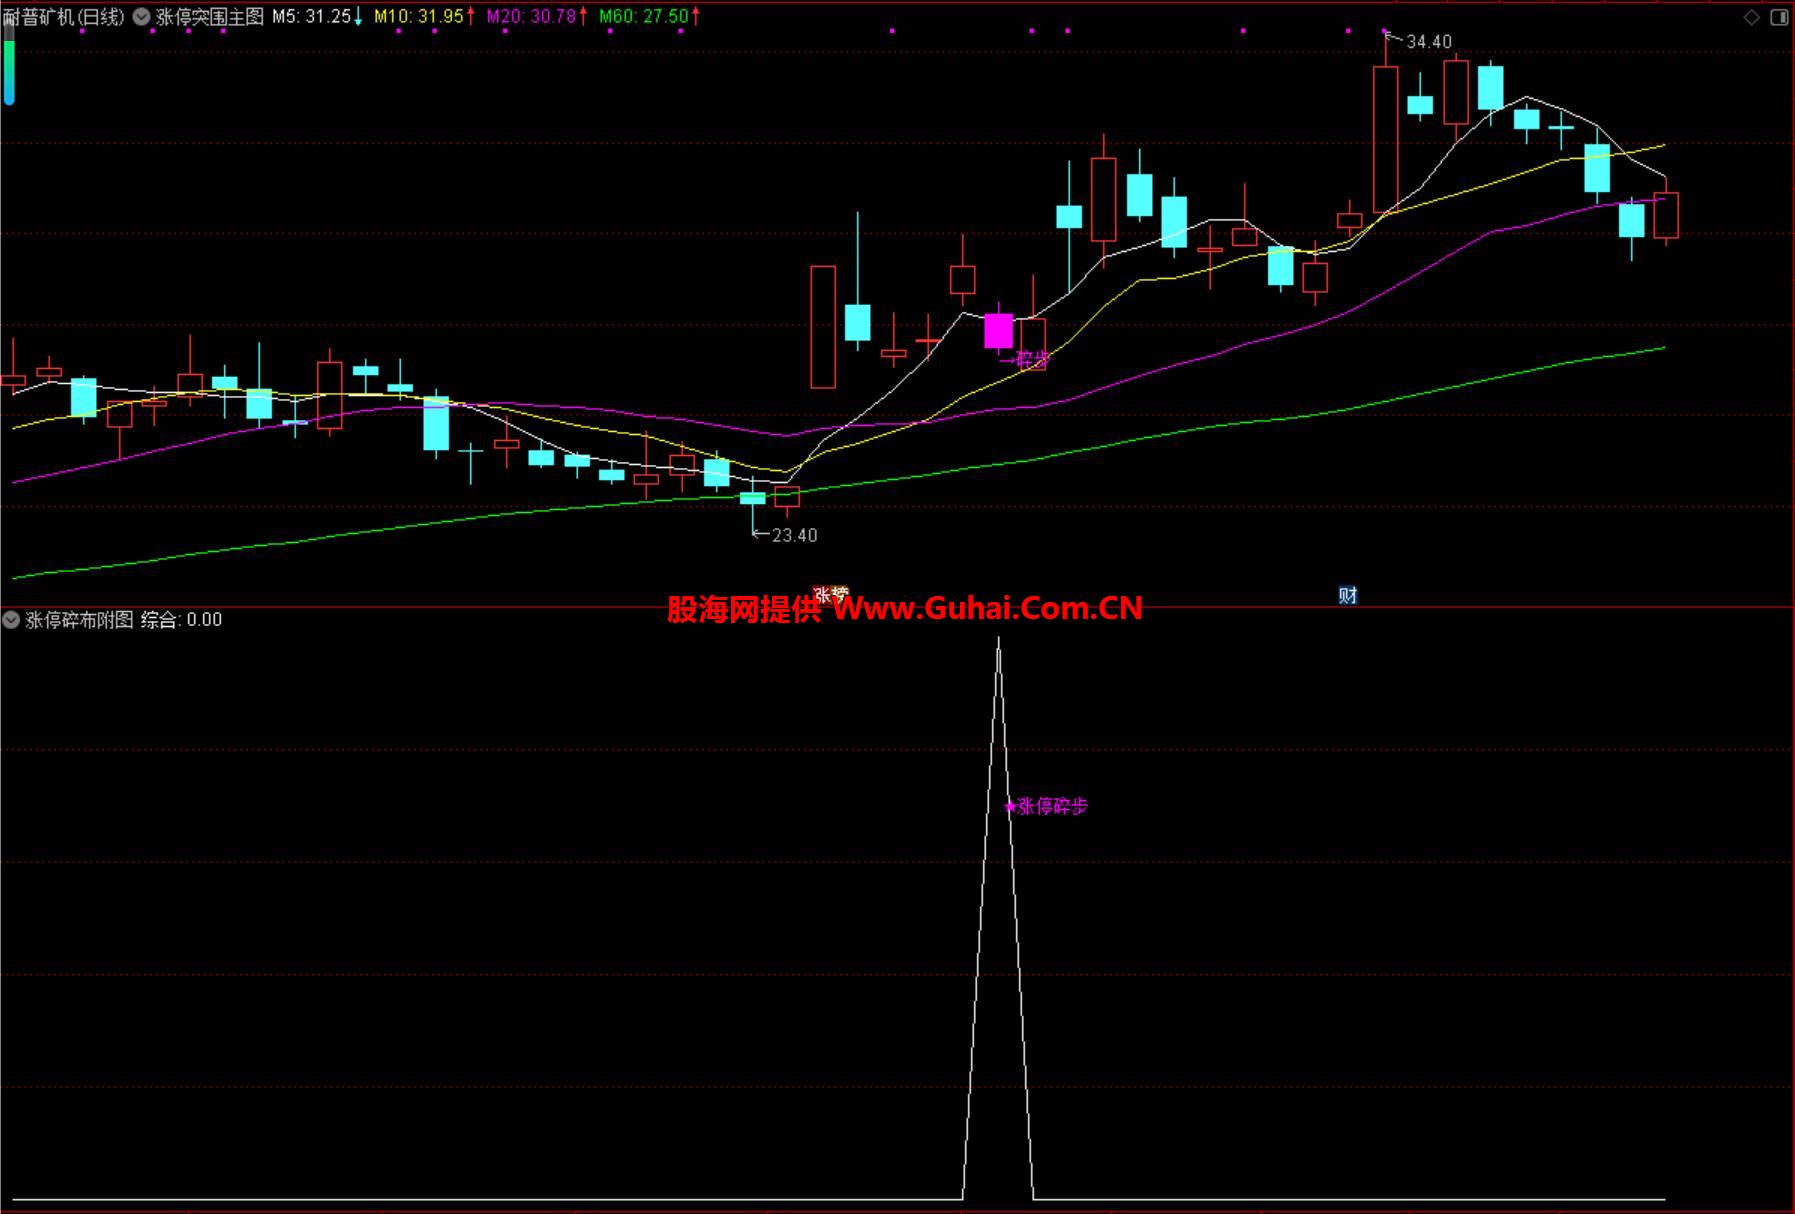The image size is (1795, 1214).
Task: Click the diamond icon at top right
Action: pyautogui.click(x=1751, y=17)
